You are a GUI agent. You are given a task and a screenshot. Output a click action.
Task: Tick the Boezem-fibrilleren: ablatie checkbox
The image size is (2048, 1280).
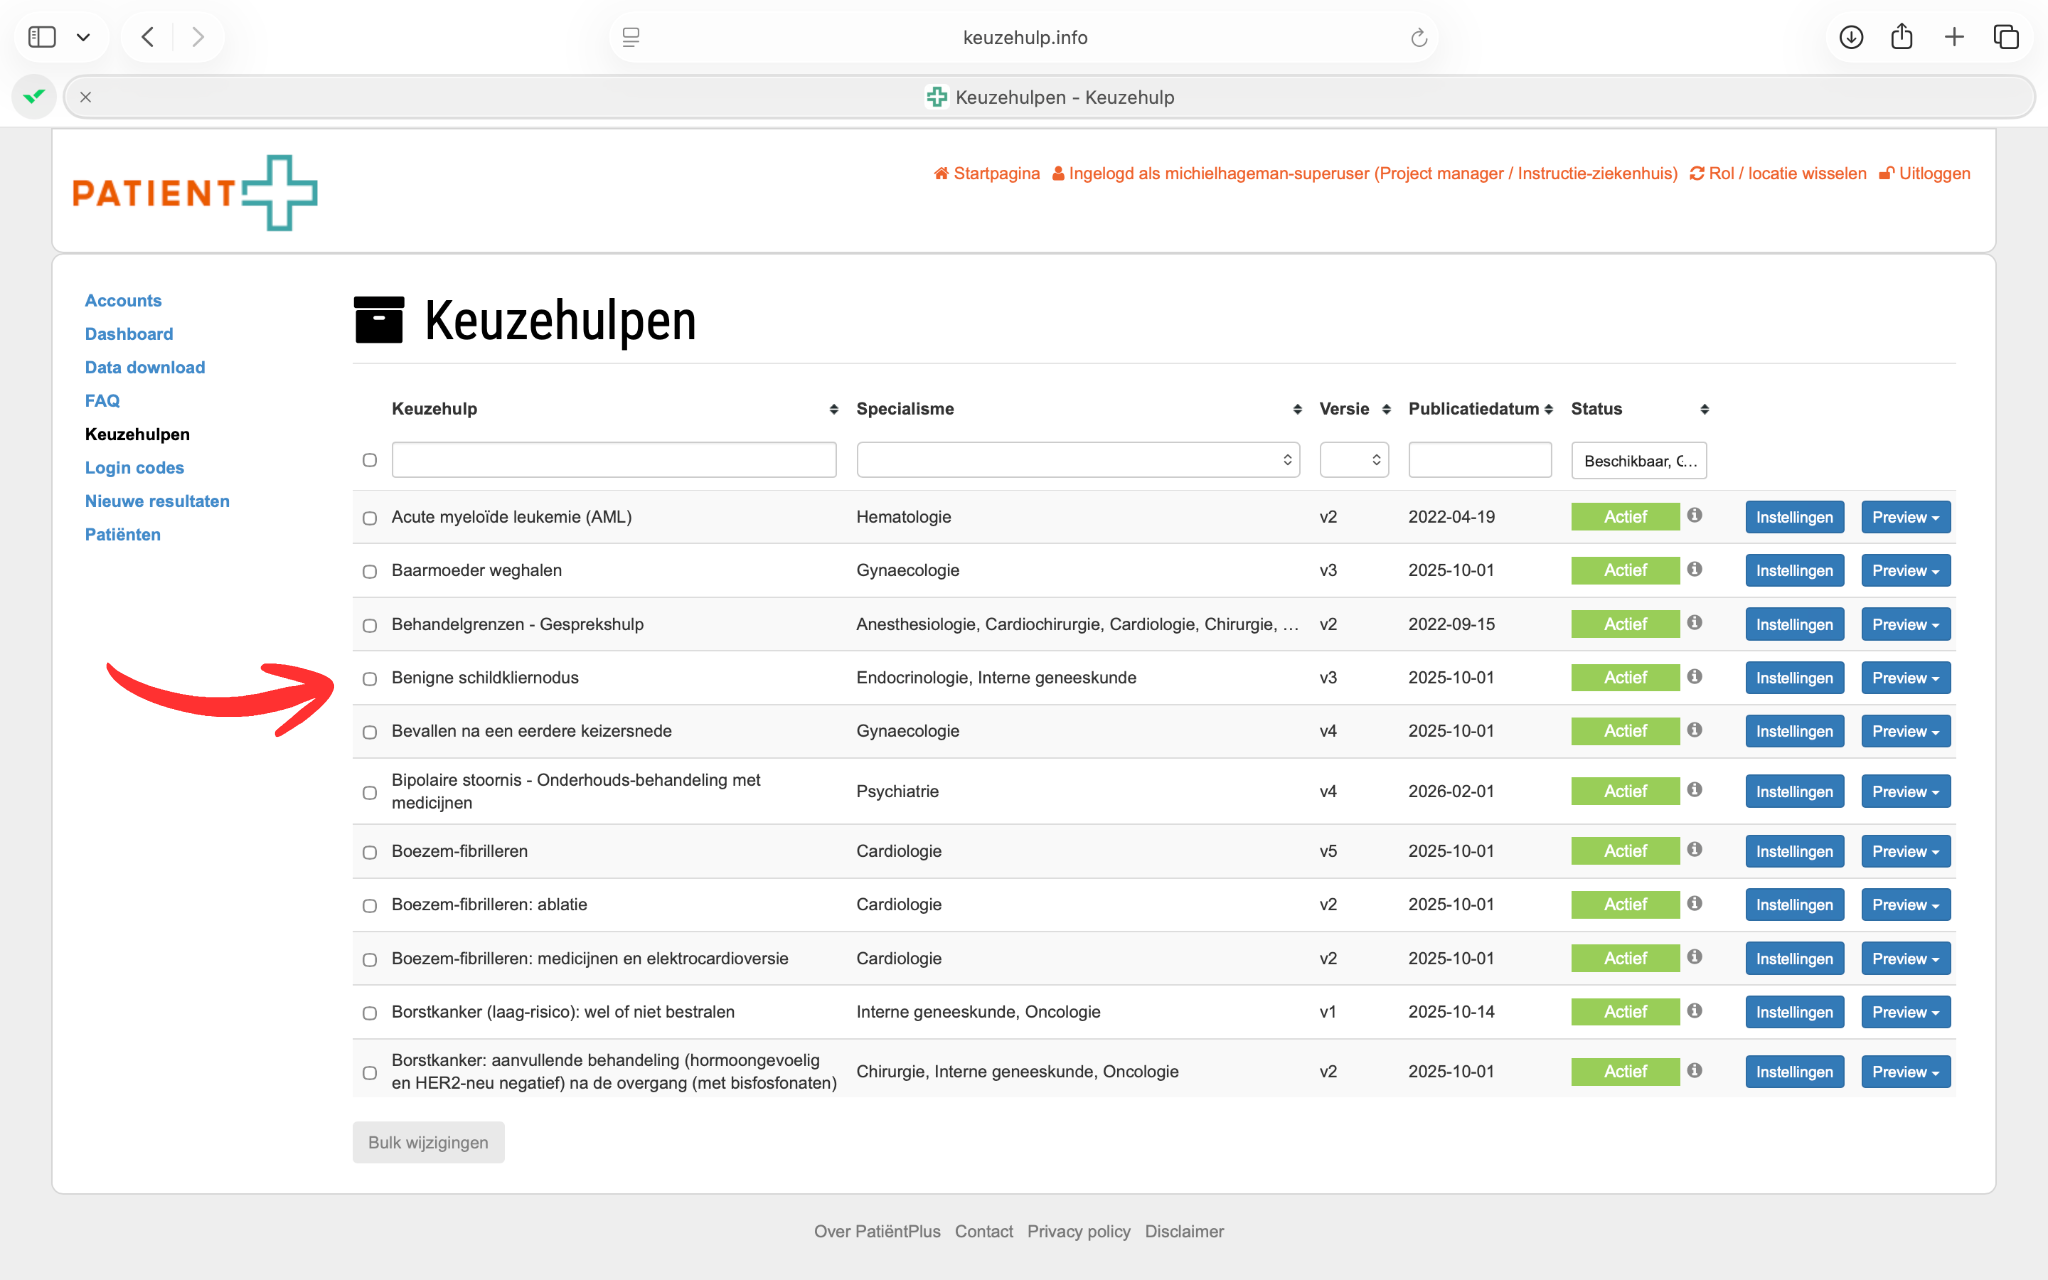tap(370, 906)
